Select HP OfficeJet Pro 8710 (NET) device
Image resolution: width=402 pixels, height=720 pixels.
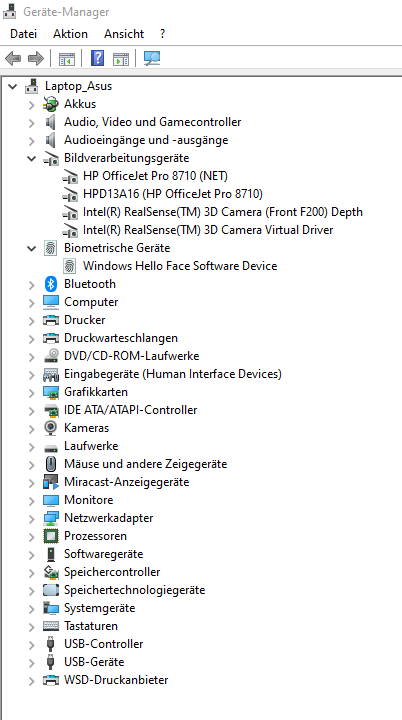(x=155, y=176)
